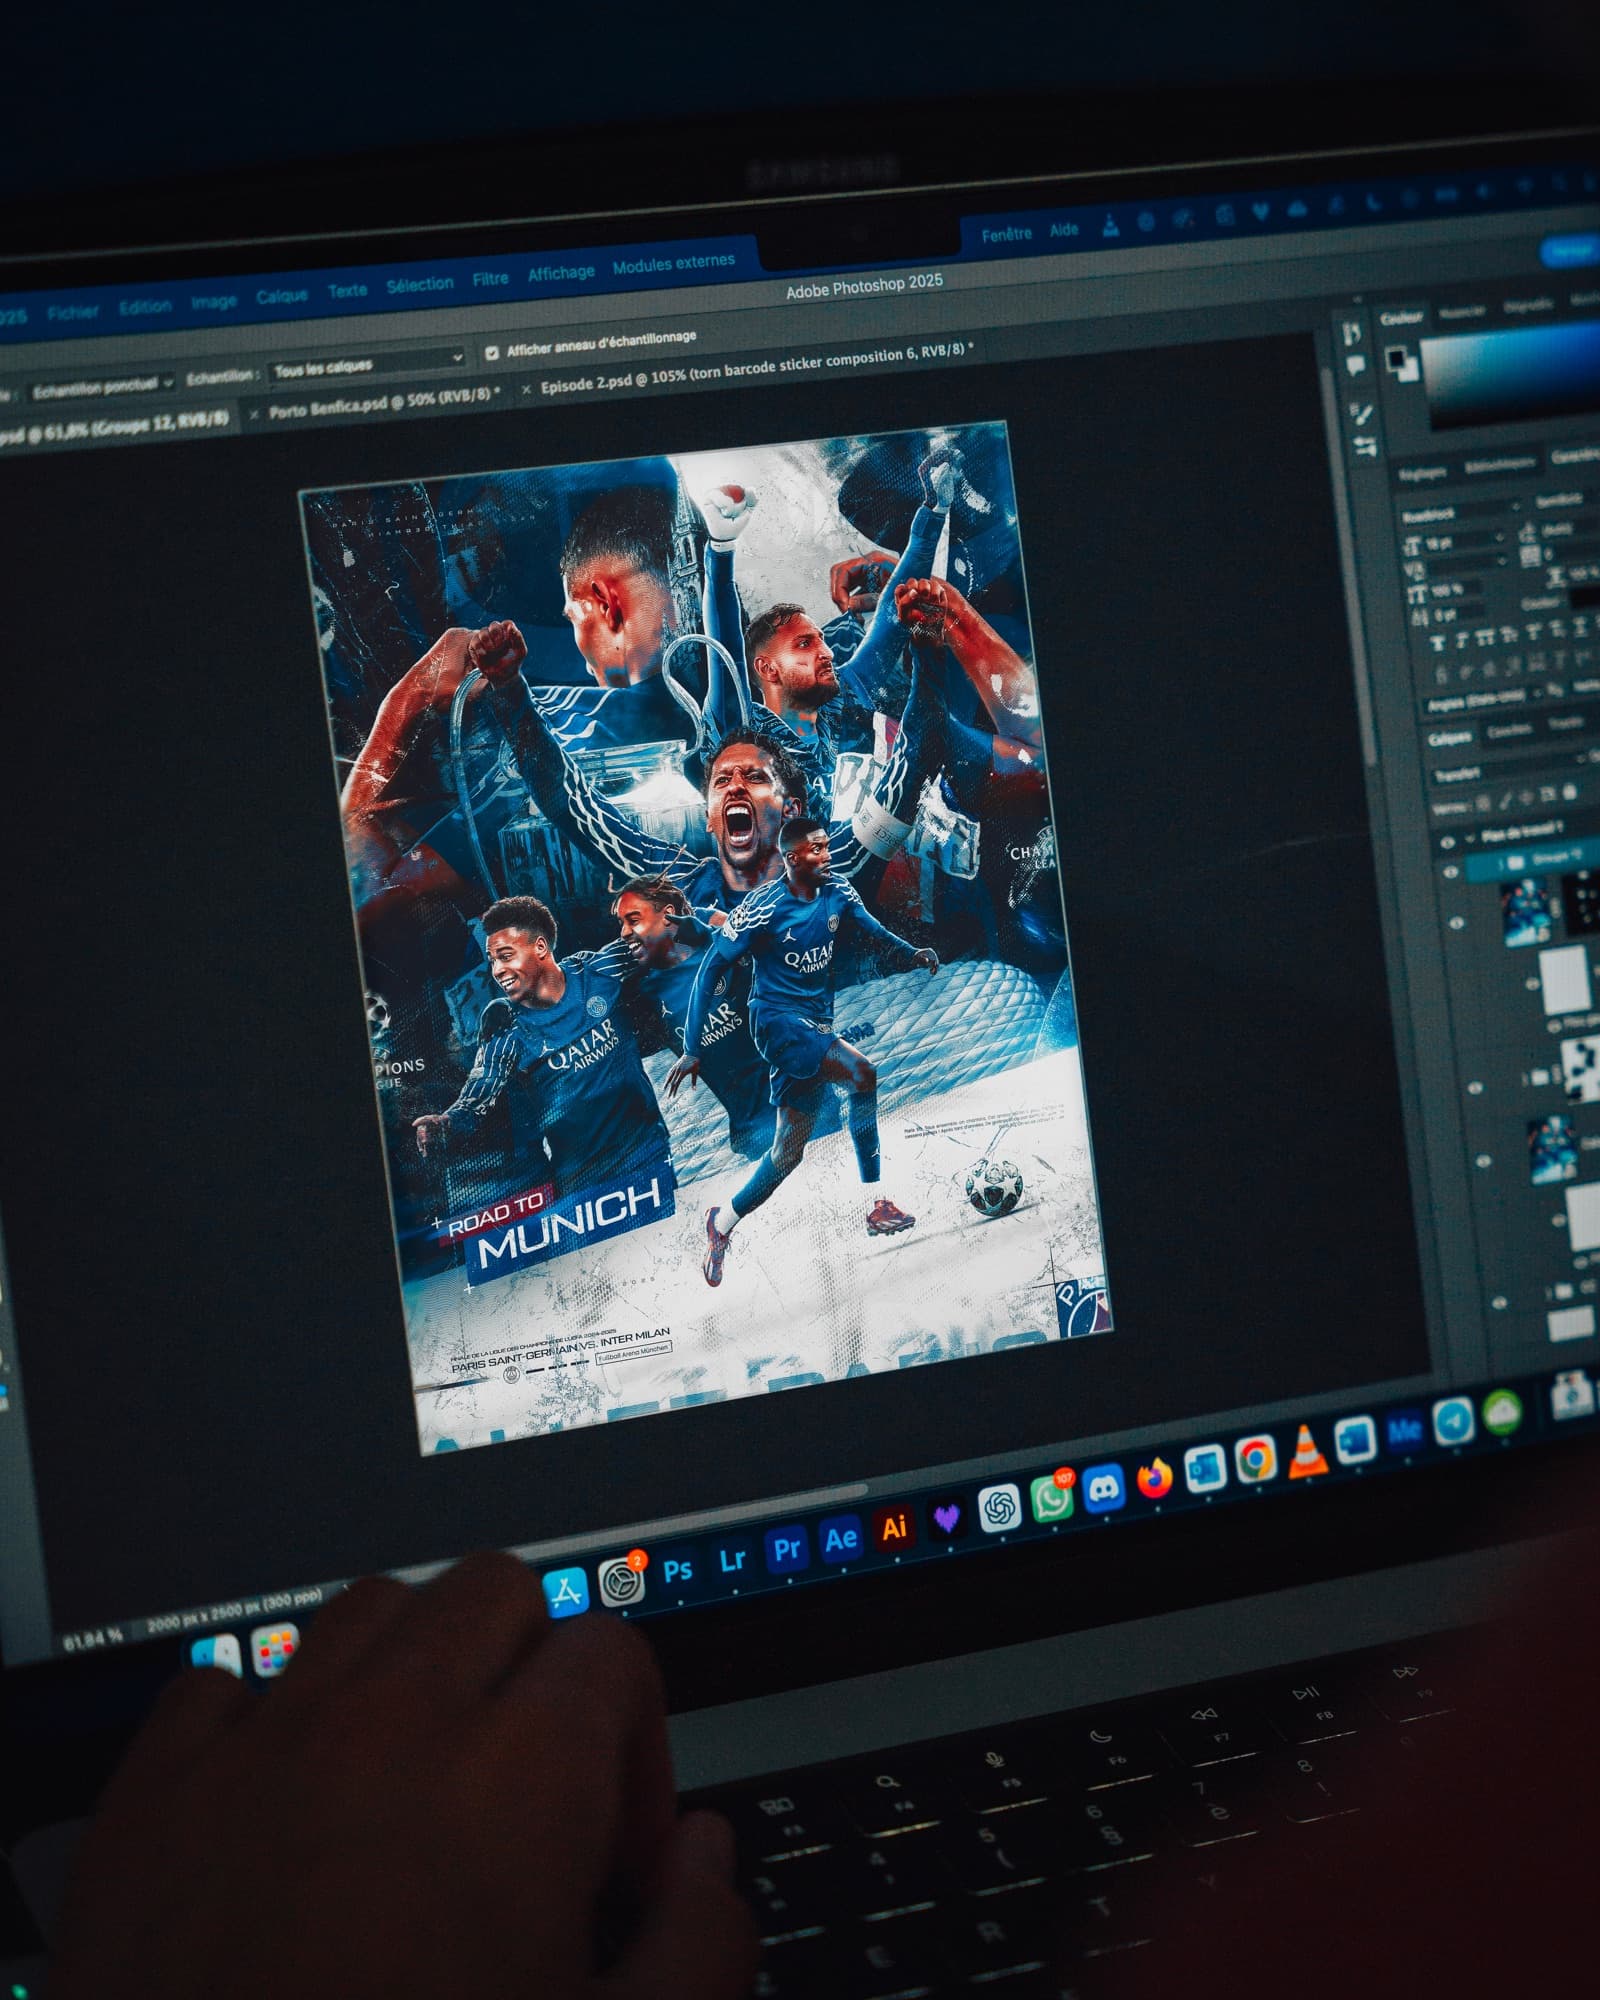Click the foreground color swatch
This screenshot has width=1600, height=2000.
point(1396,358)
